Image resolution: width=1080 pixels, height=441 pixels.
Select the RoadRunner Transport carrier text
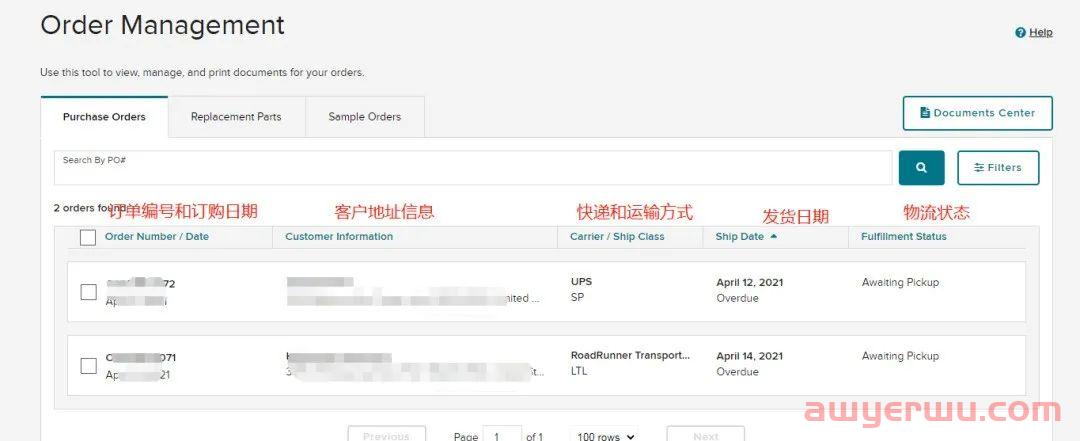(x=630, y=356)
